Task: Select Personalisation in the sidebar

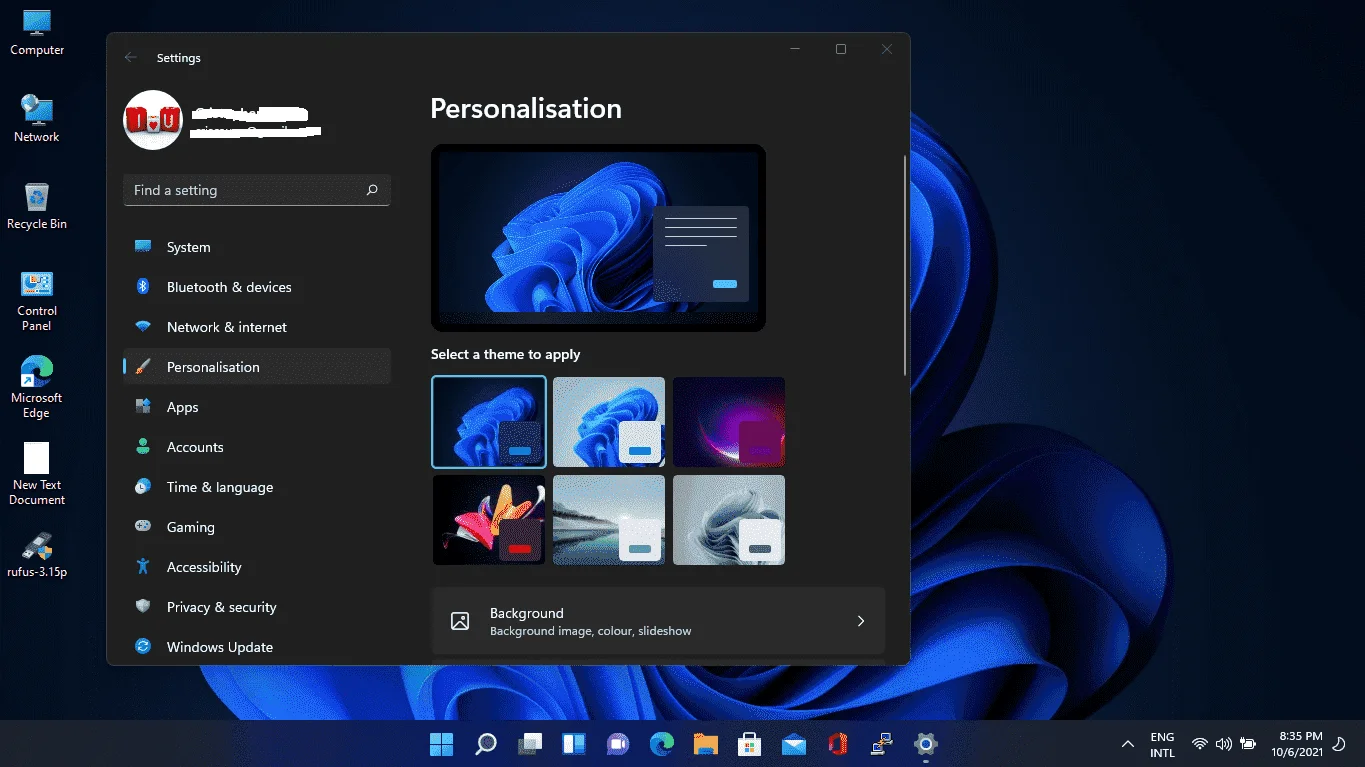Action: coord(256,367)
